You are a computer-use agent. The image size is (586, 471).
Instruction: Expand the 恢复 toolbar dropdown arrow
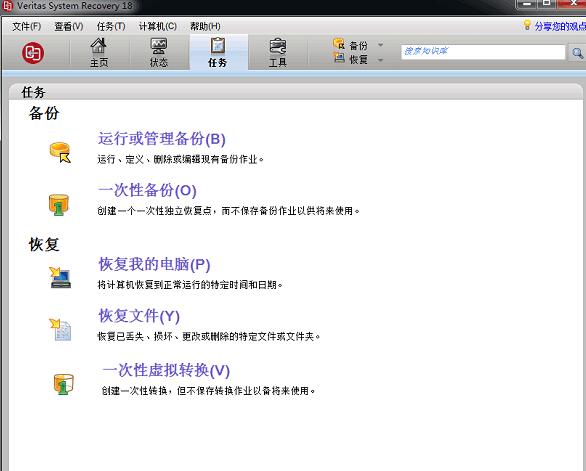[x=380, y=59]
